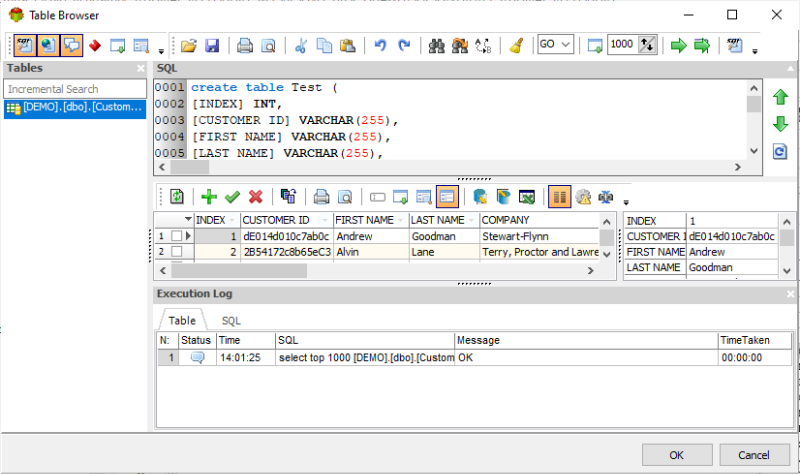
Task: Open the grid corner dropdown arrow
Action: click(x=188, y=219)
